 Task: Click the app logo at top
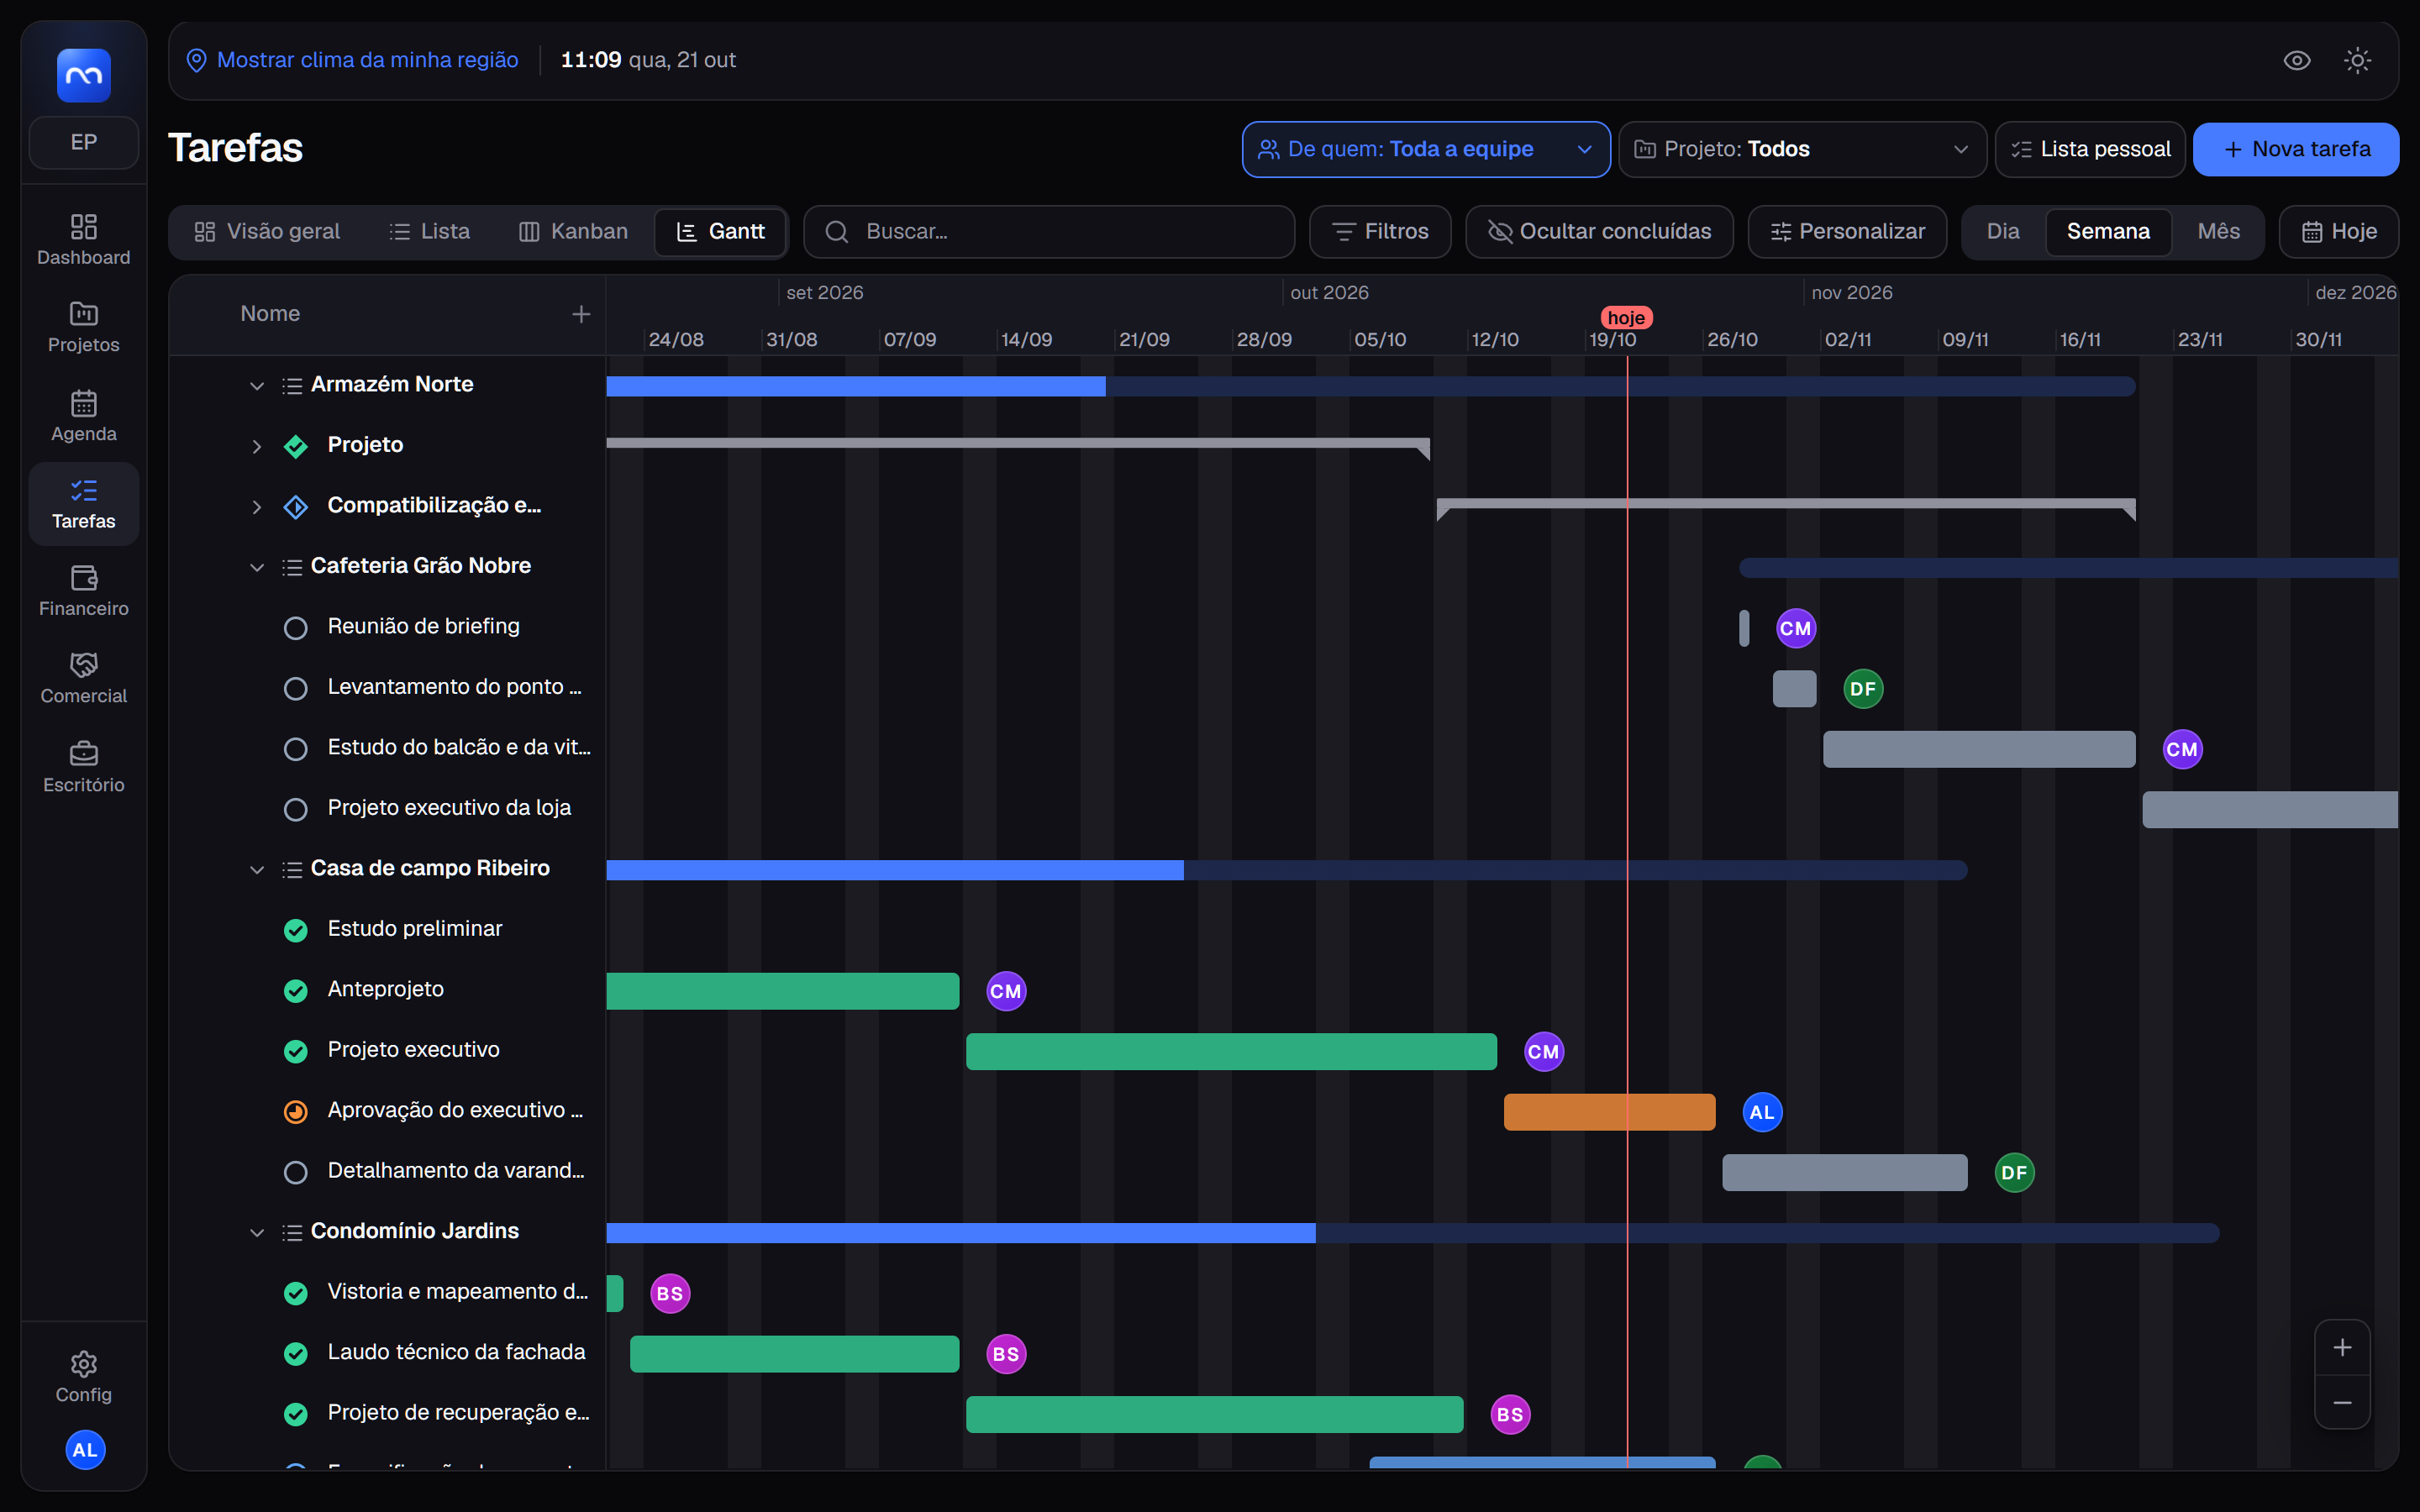[84, 75]
